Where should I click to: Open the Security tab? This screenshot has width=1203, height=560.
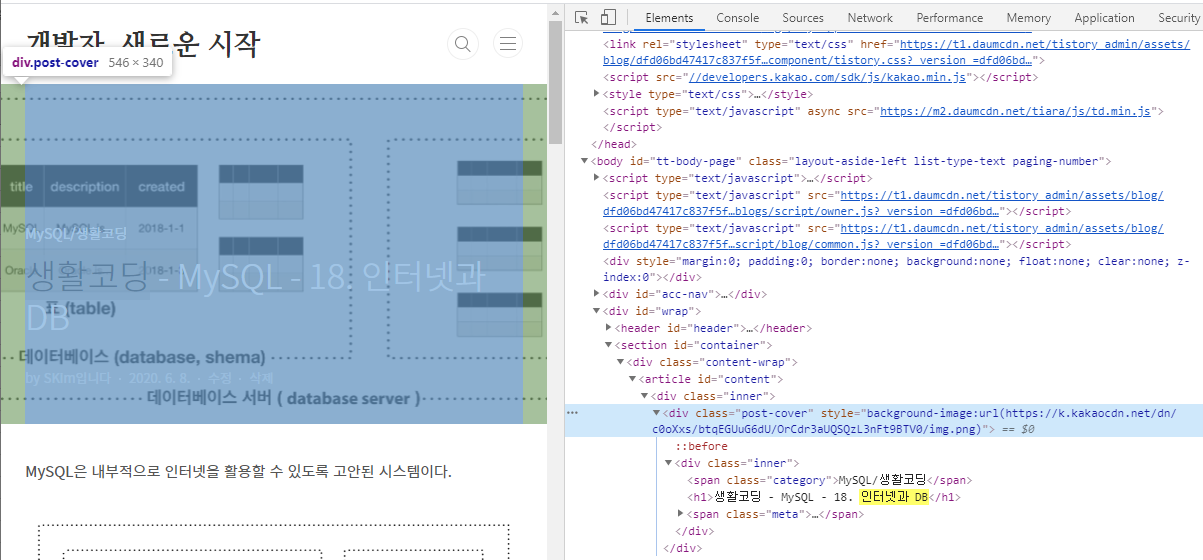1178,18
